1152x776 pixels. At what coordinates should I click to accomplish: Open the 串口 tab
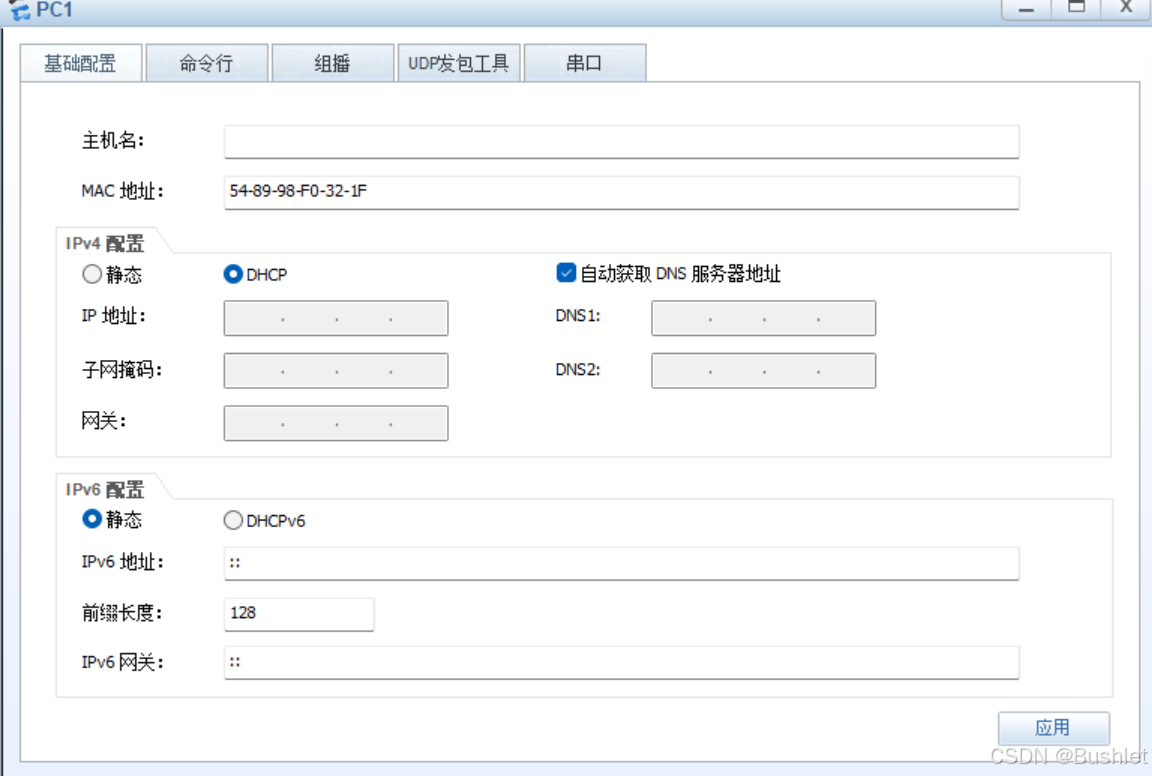[x=585, y=63]
